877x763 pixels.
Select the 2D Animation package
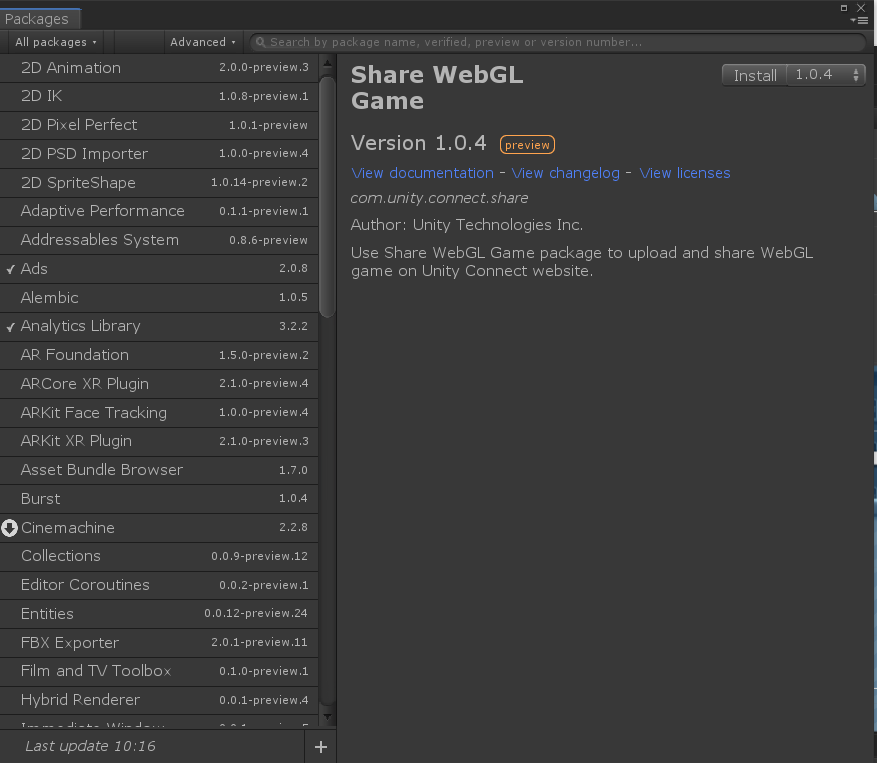coord(159,68)
